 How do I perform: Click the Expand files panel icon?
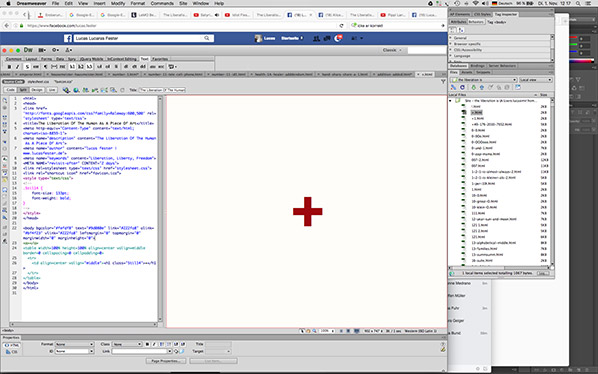coord(518,87)
